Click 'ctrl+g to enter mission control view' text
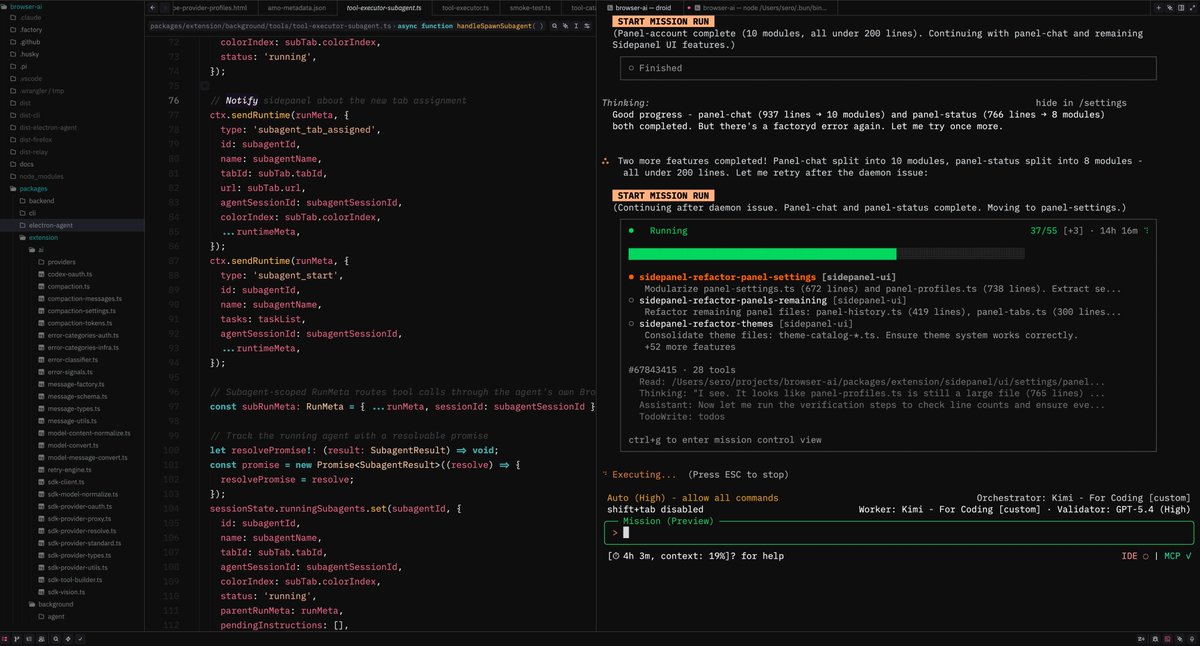The height and width of the screenshot is (646, 1200). click(725, 440)
